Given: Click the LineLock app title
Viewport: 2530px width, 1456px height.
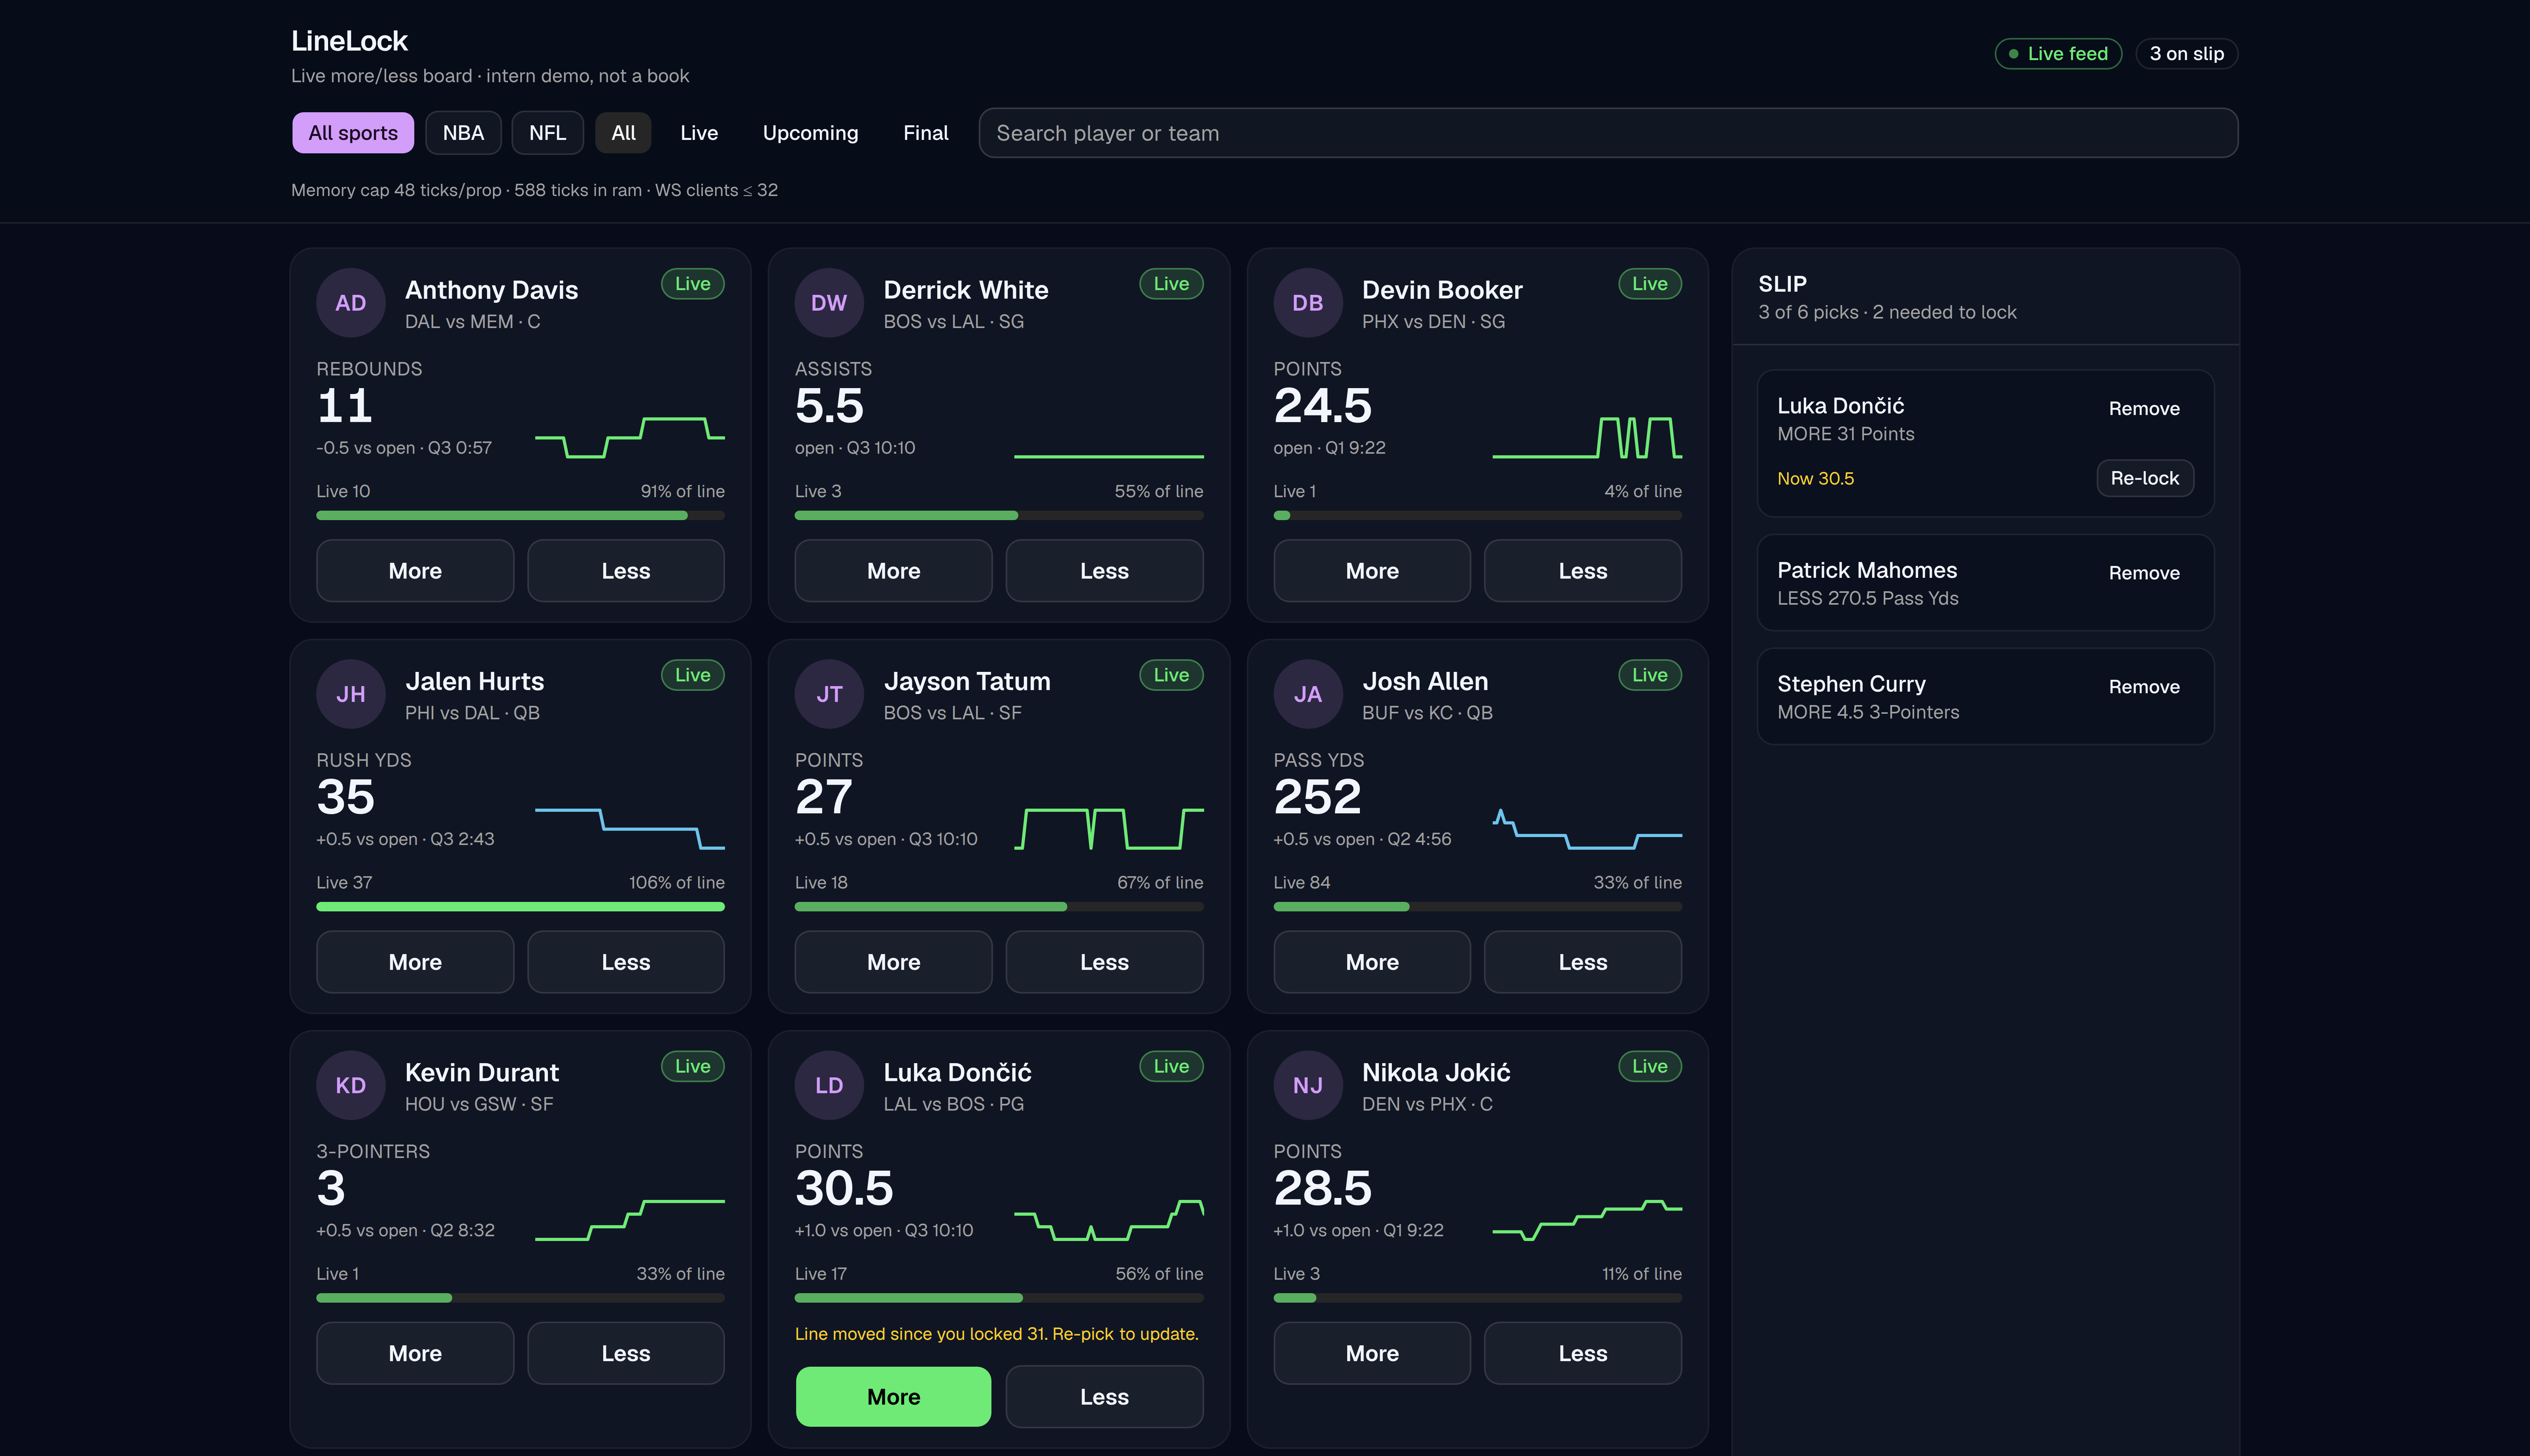Looking at the screenshot, I should click(349, 41).
